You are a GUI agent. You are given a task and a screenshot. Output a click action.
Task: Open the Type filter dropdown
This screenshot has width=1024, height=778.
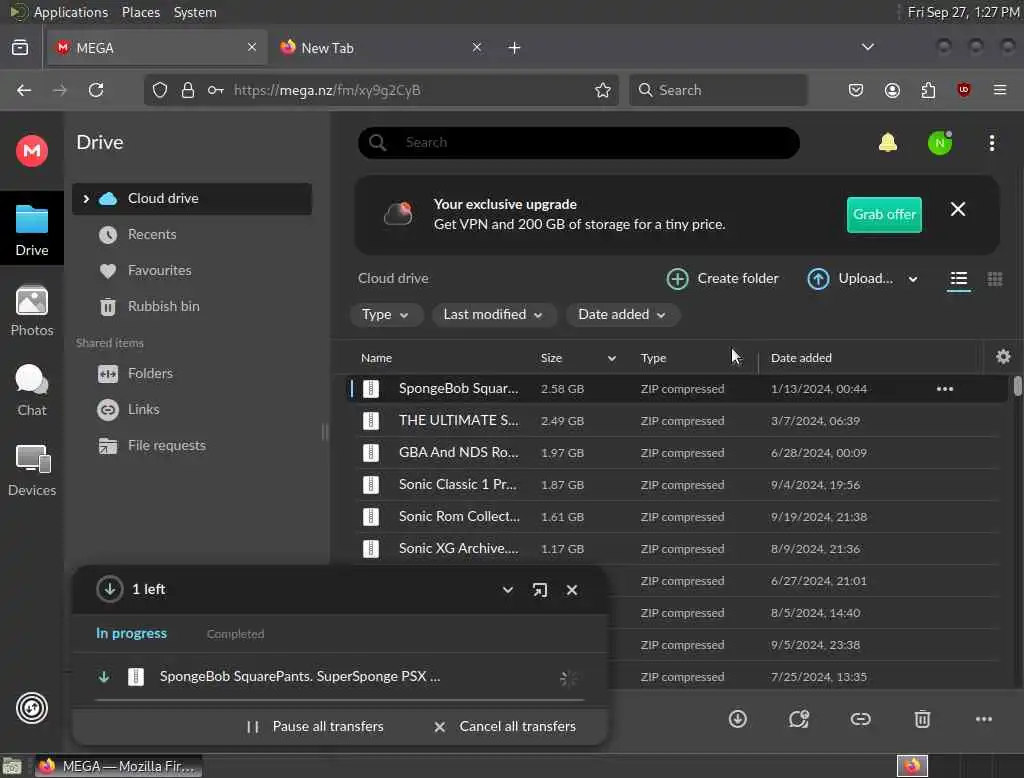point(385,315)
